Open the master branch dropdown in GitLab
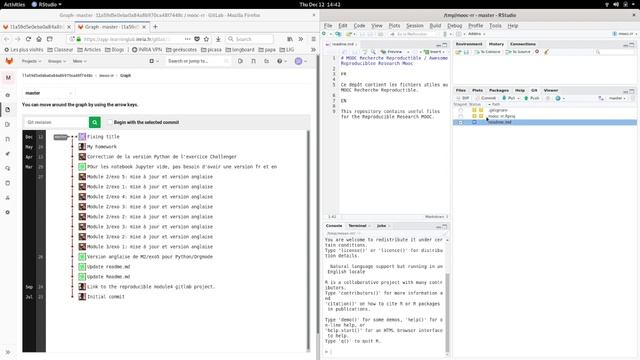The height and width of the screenshot is (360, 640). [48, 93]
